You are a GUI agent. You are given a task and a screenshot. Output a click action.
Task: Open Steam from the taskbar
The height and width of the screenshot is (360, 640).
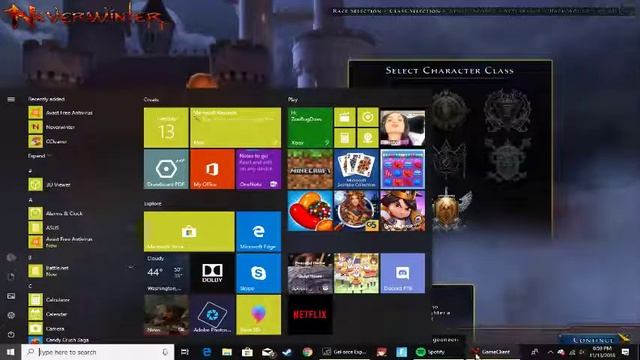click(287, 352)
